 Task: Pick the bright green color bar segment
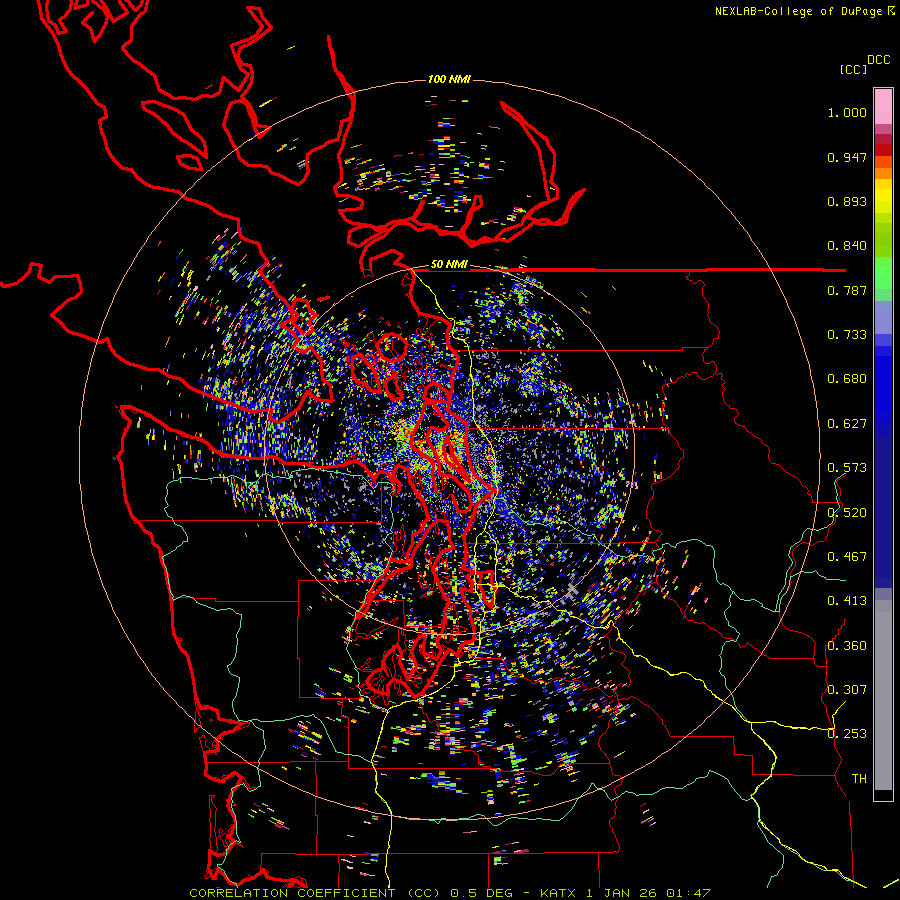(883, 273)
